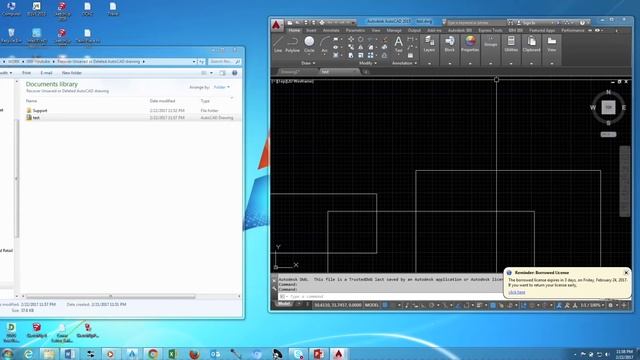Open the Explorer view options dropdown arrow
This screenshot has width=640, height=360.
click(211, 73)
